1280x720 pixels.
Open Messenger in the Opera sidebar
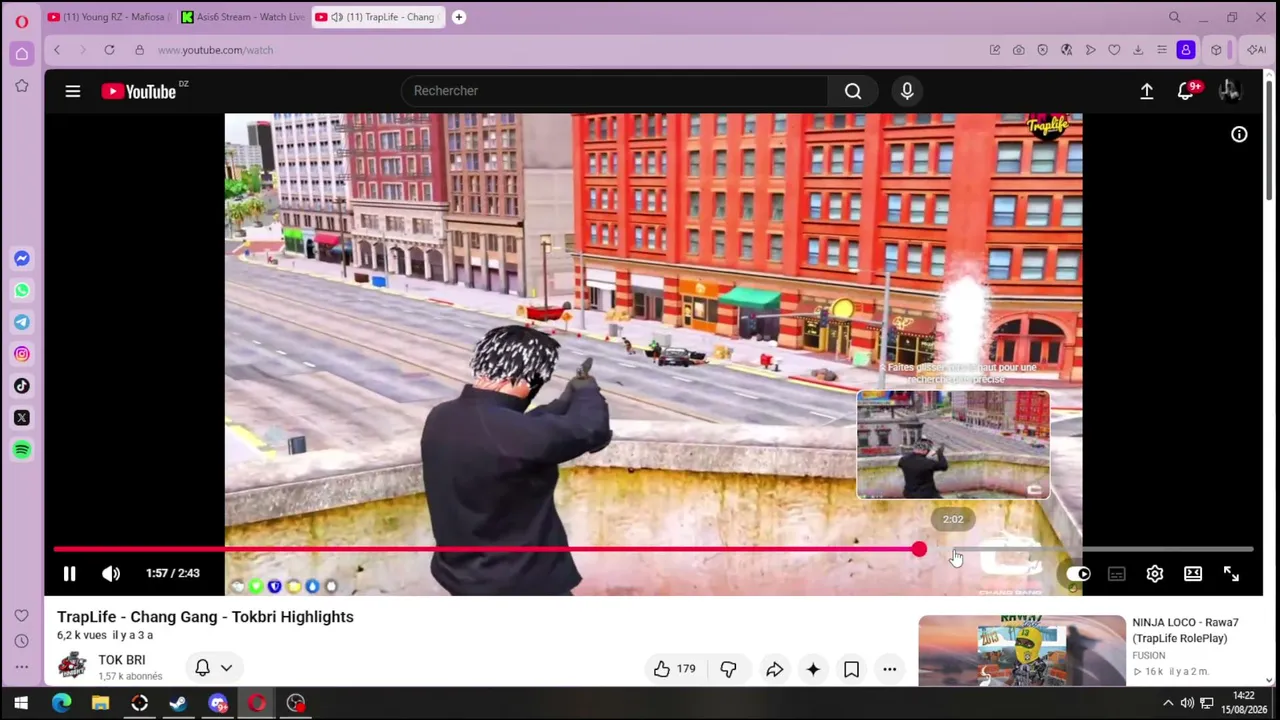tap(21, 259)
